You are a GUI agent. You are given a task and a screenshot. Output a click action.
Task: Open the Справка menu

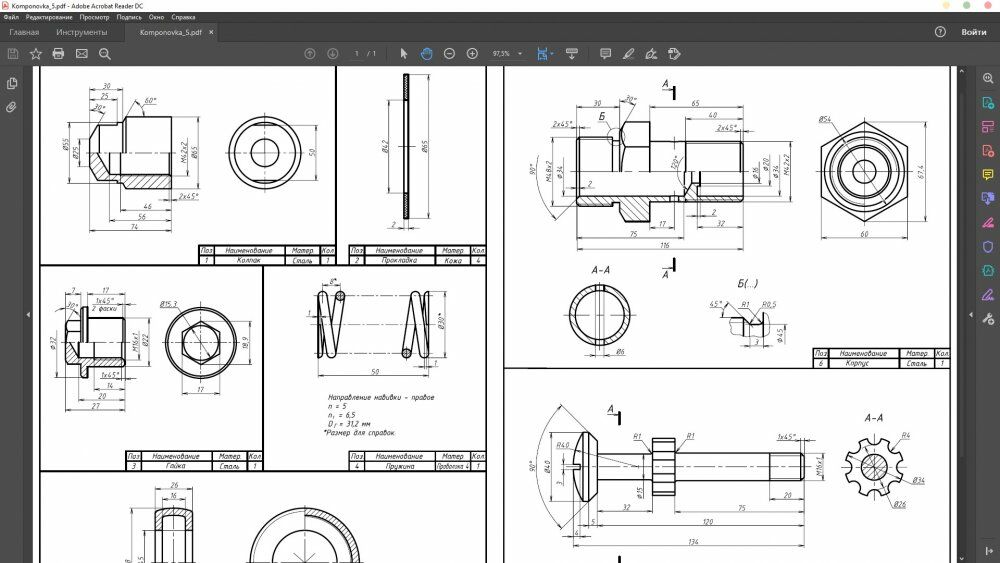pyautogui.click(x=183, y=17)
